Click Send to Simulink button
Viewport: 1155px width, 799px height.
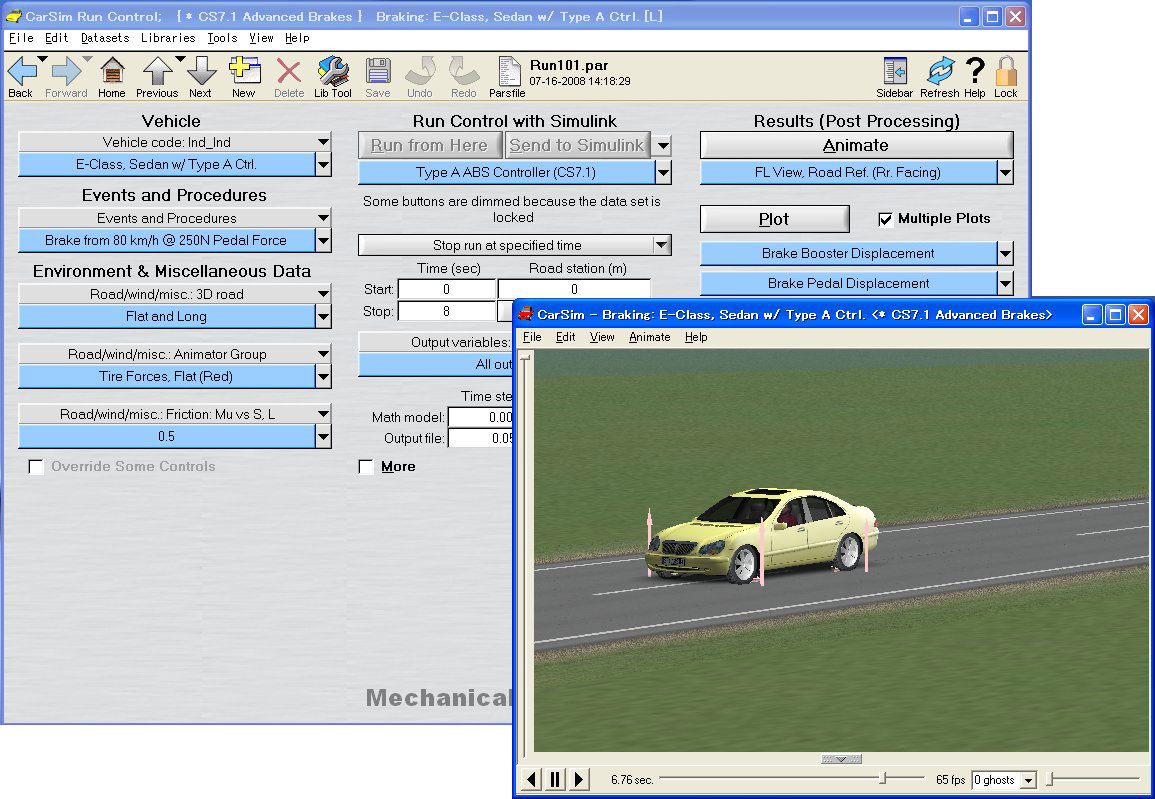(578, 145)
